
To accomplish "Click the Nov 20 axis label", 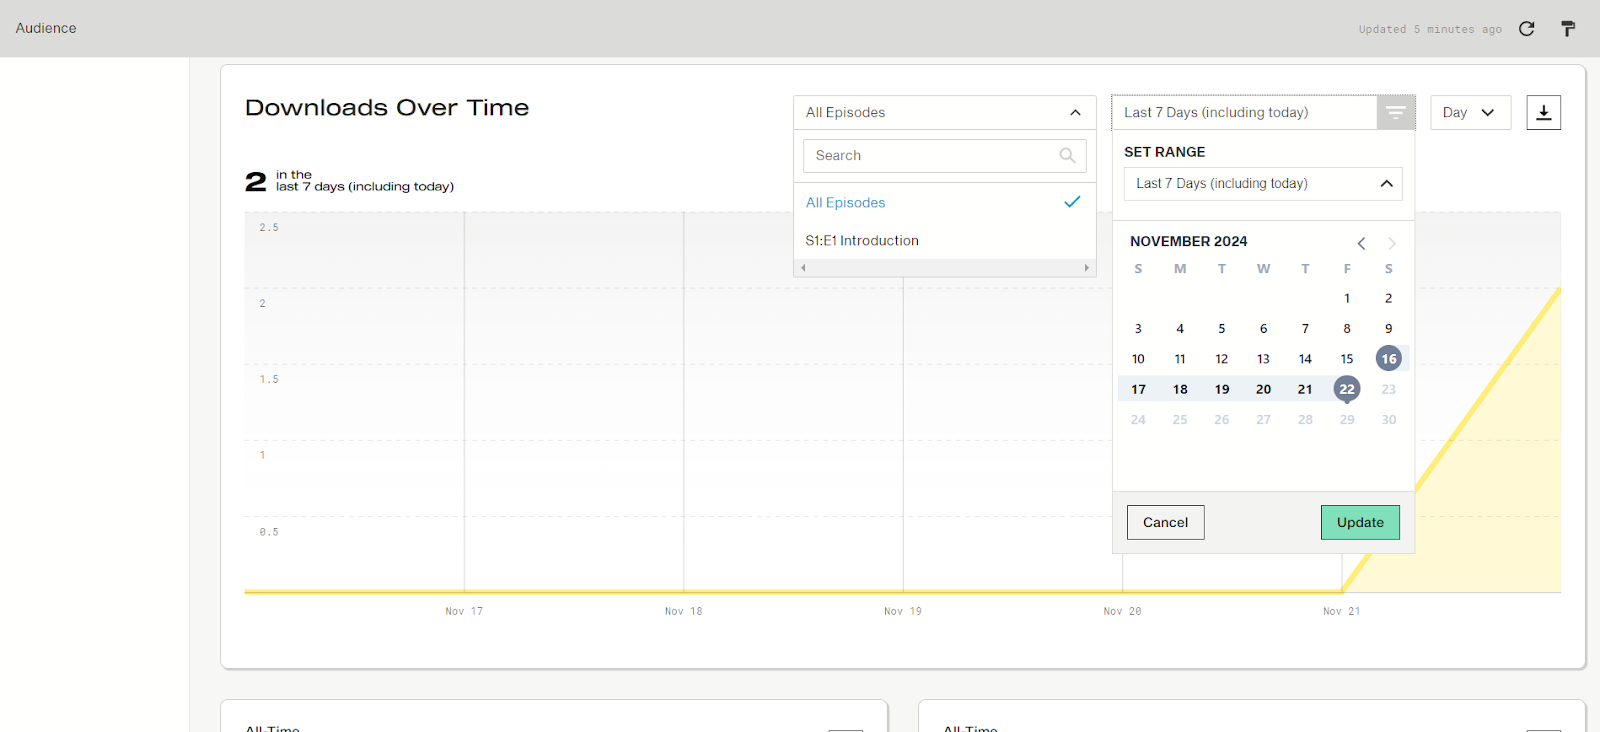I will pyautogui.click(x=1122, y=611).
